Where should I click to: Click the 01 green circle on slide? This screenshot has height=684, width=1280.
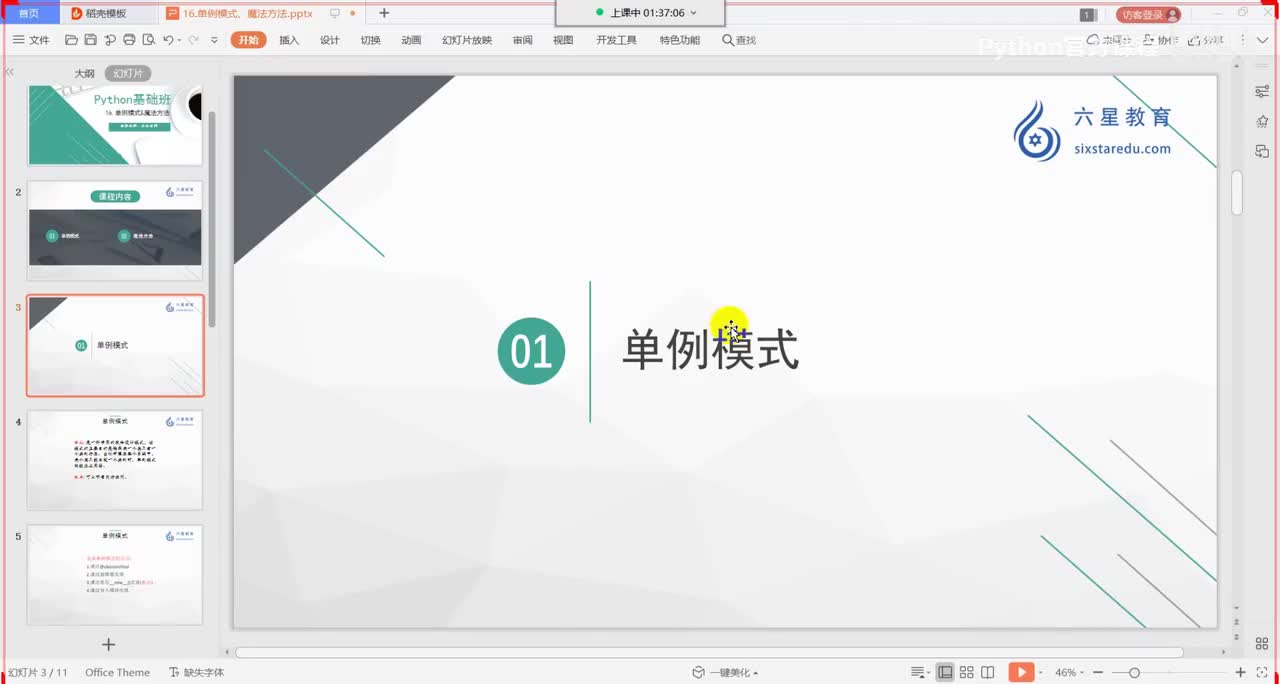tap(531, 351)
